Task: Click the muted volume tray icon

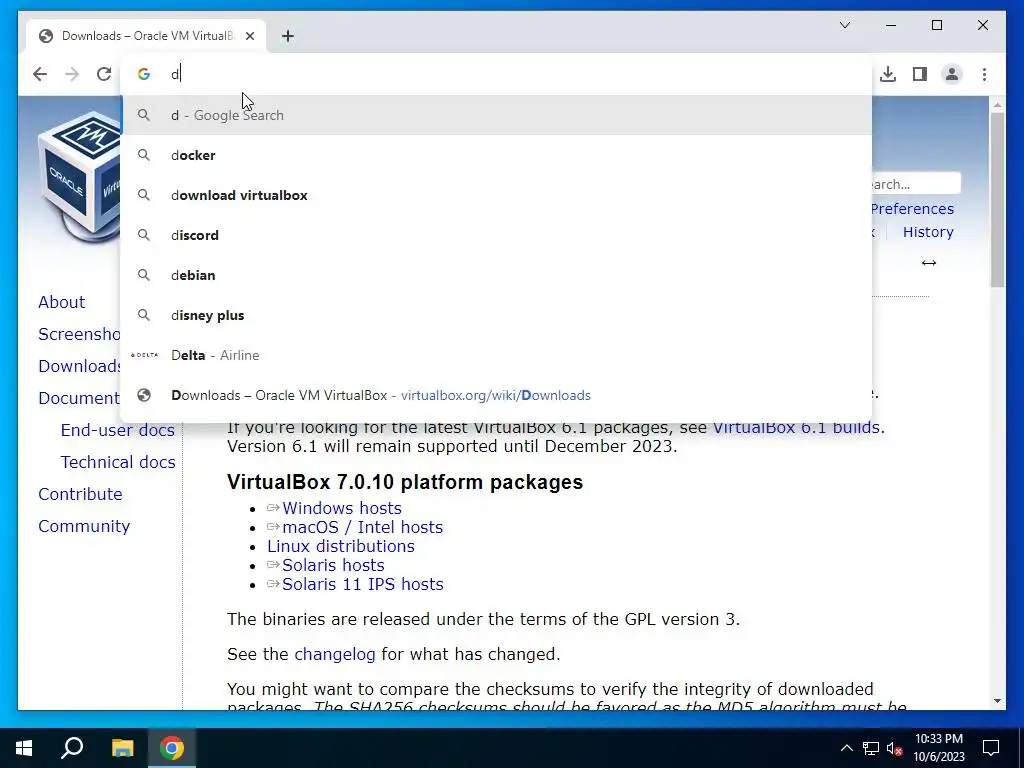Action: (895, 748)
